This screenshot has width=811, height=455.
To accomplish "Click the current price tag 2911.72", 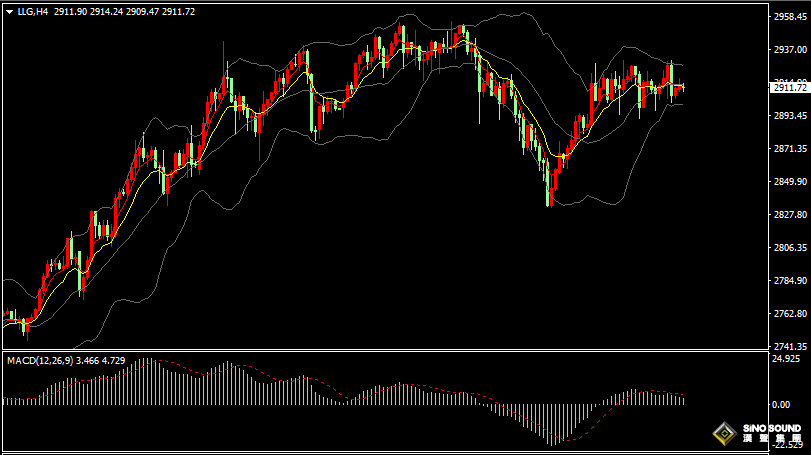I will (x=789, y=88).
